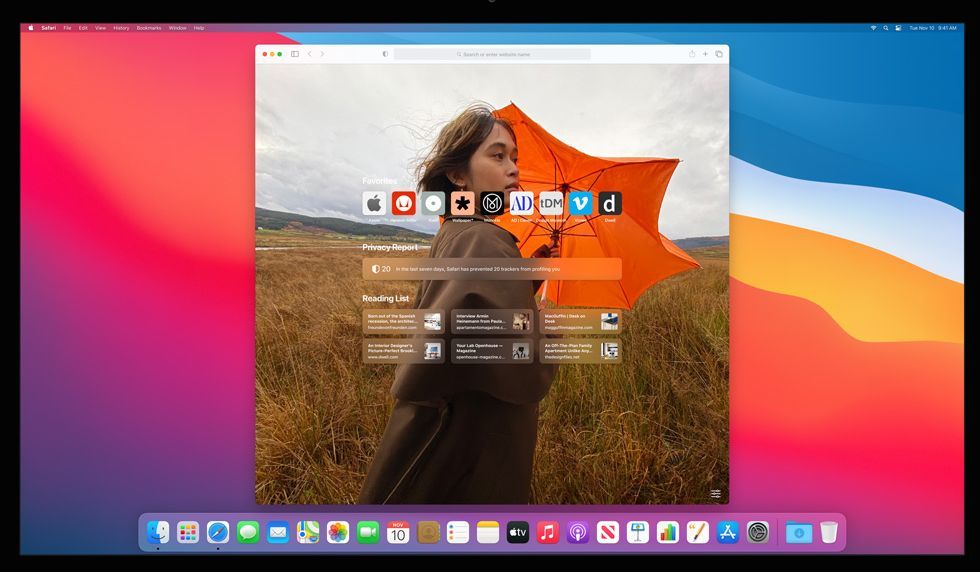This screenshot has width=980, height=572.
Task: Toggle the Safari sidebar button
Action: click(x=295, y=54)
